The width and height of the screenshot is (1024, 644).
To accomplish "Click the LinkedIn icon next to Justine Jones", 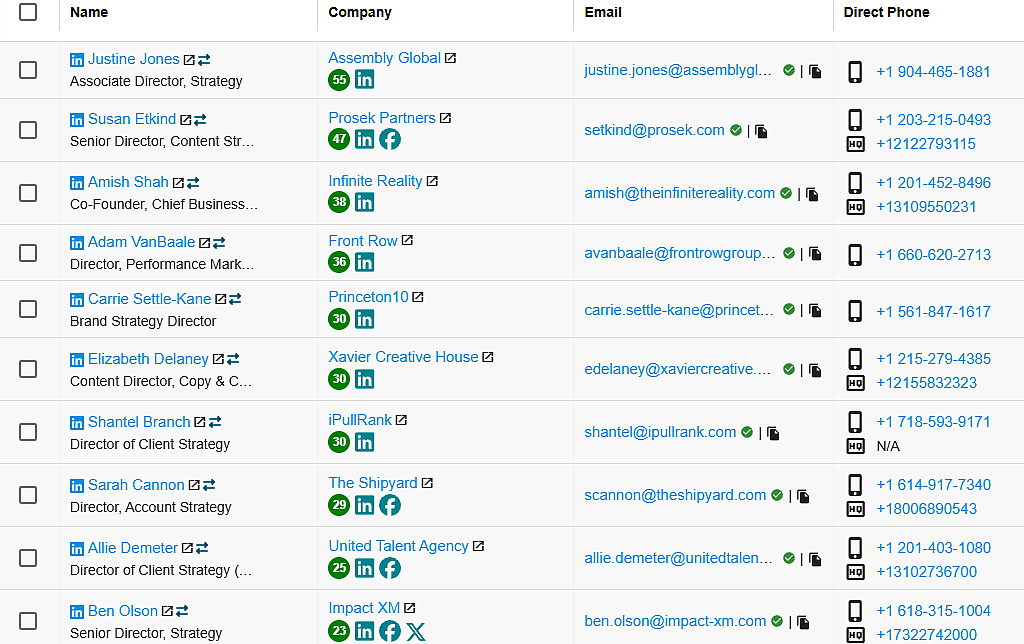I will point(77,59).
